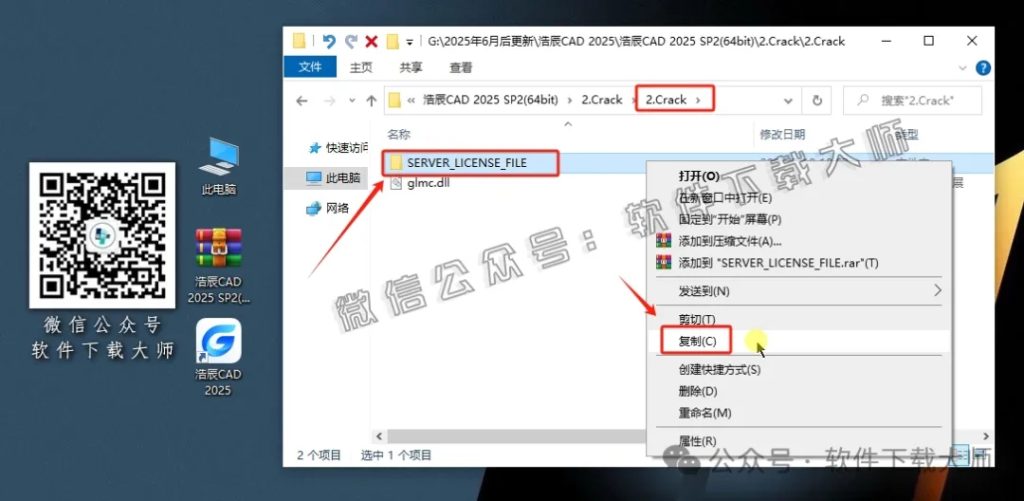This screenshot has height=501, width=1024.
Task: Open the 文件 ribbon tab
Action: point(310,67)
